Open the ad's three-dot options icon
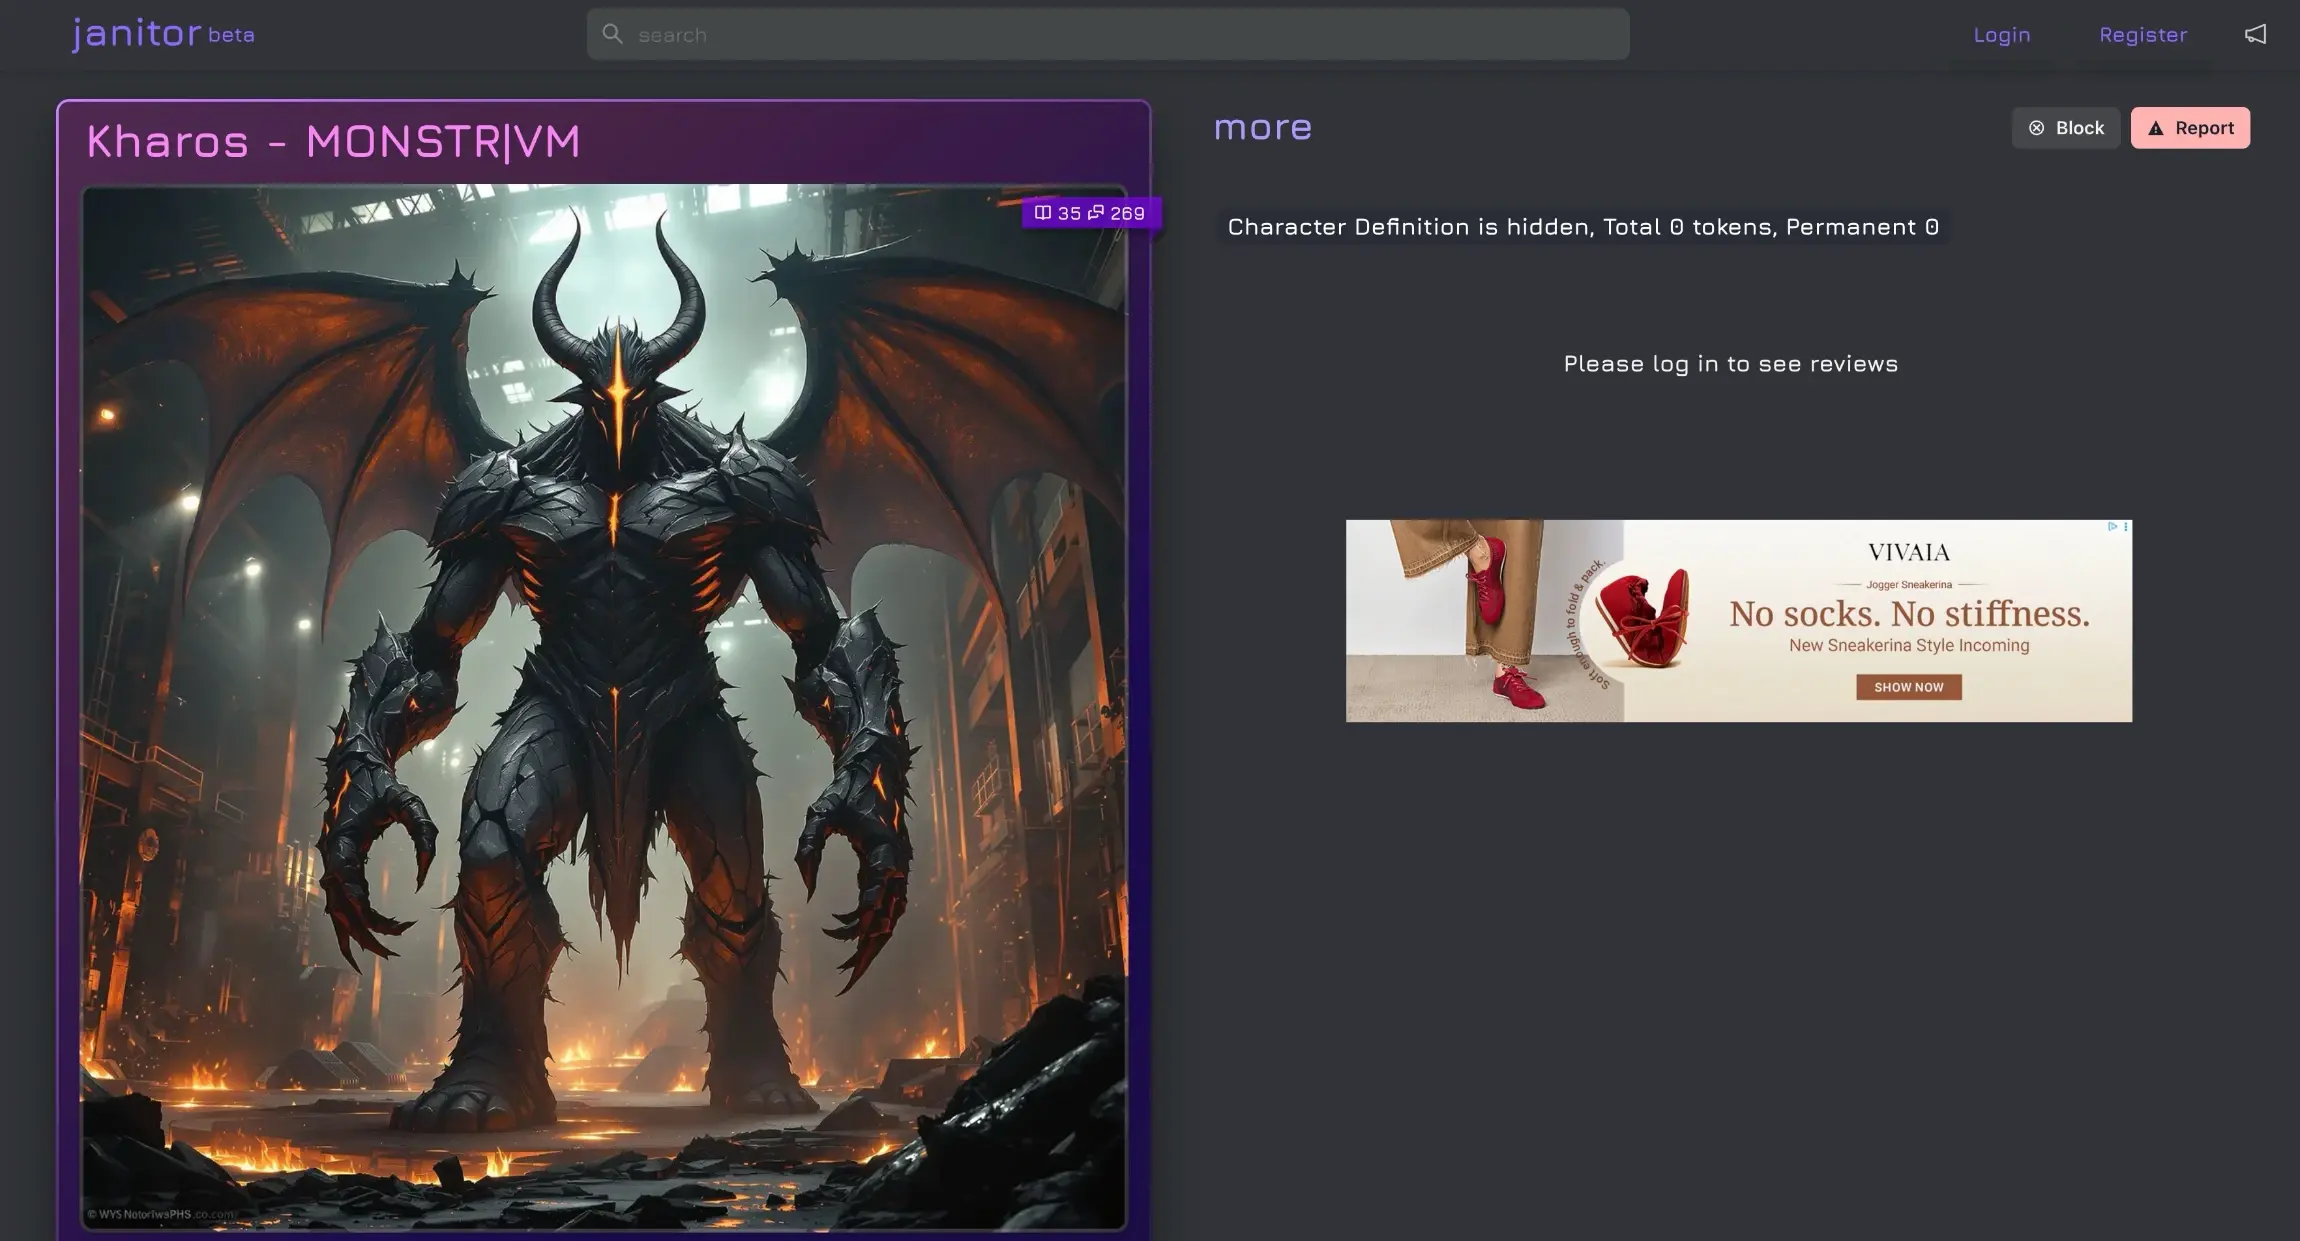Viewport: 2300px width, 1241px height. coord(2126,527)
